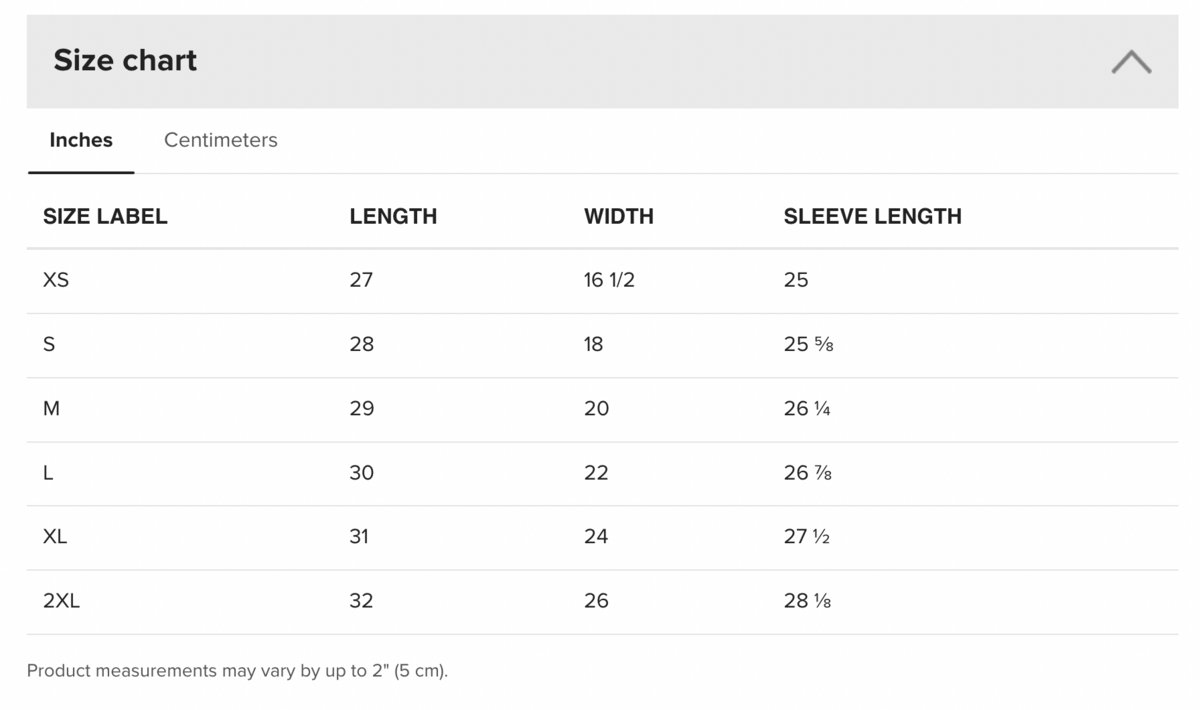Viewport: 1200px width, 710px height.
Task: Click the WIDTH column header
Action: (619, 216)
